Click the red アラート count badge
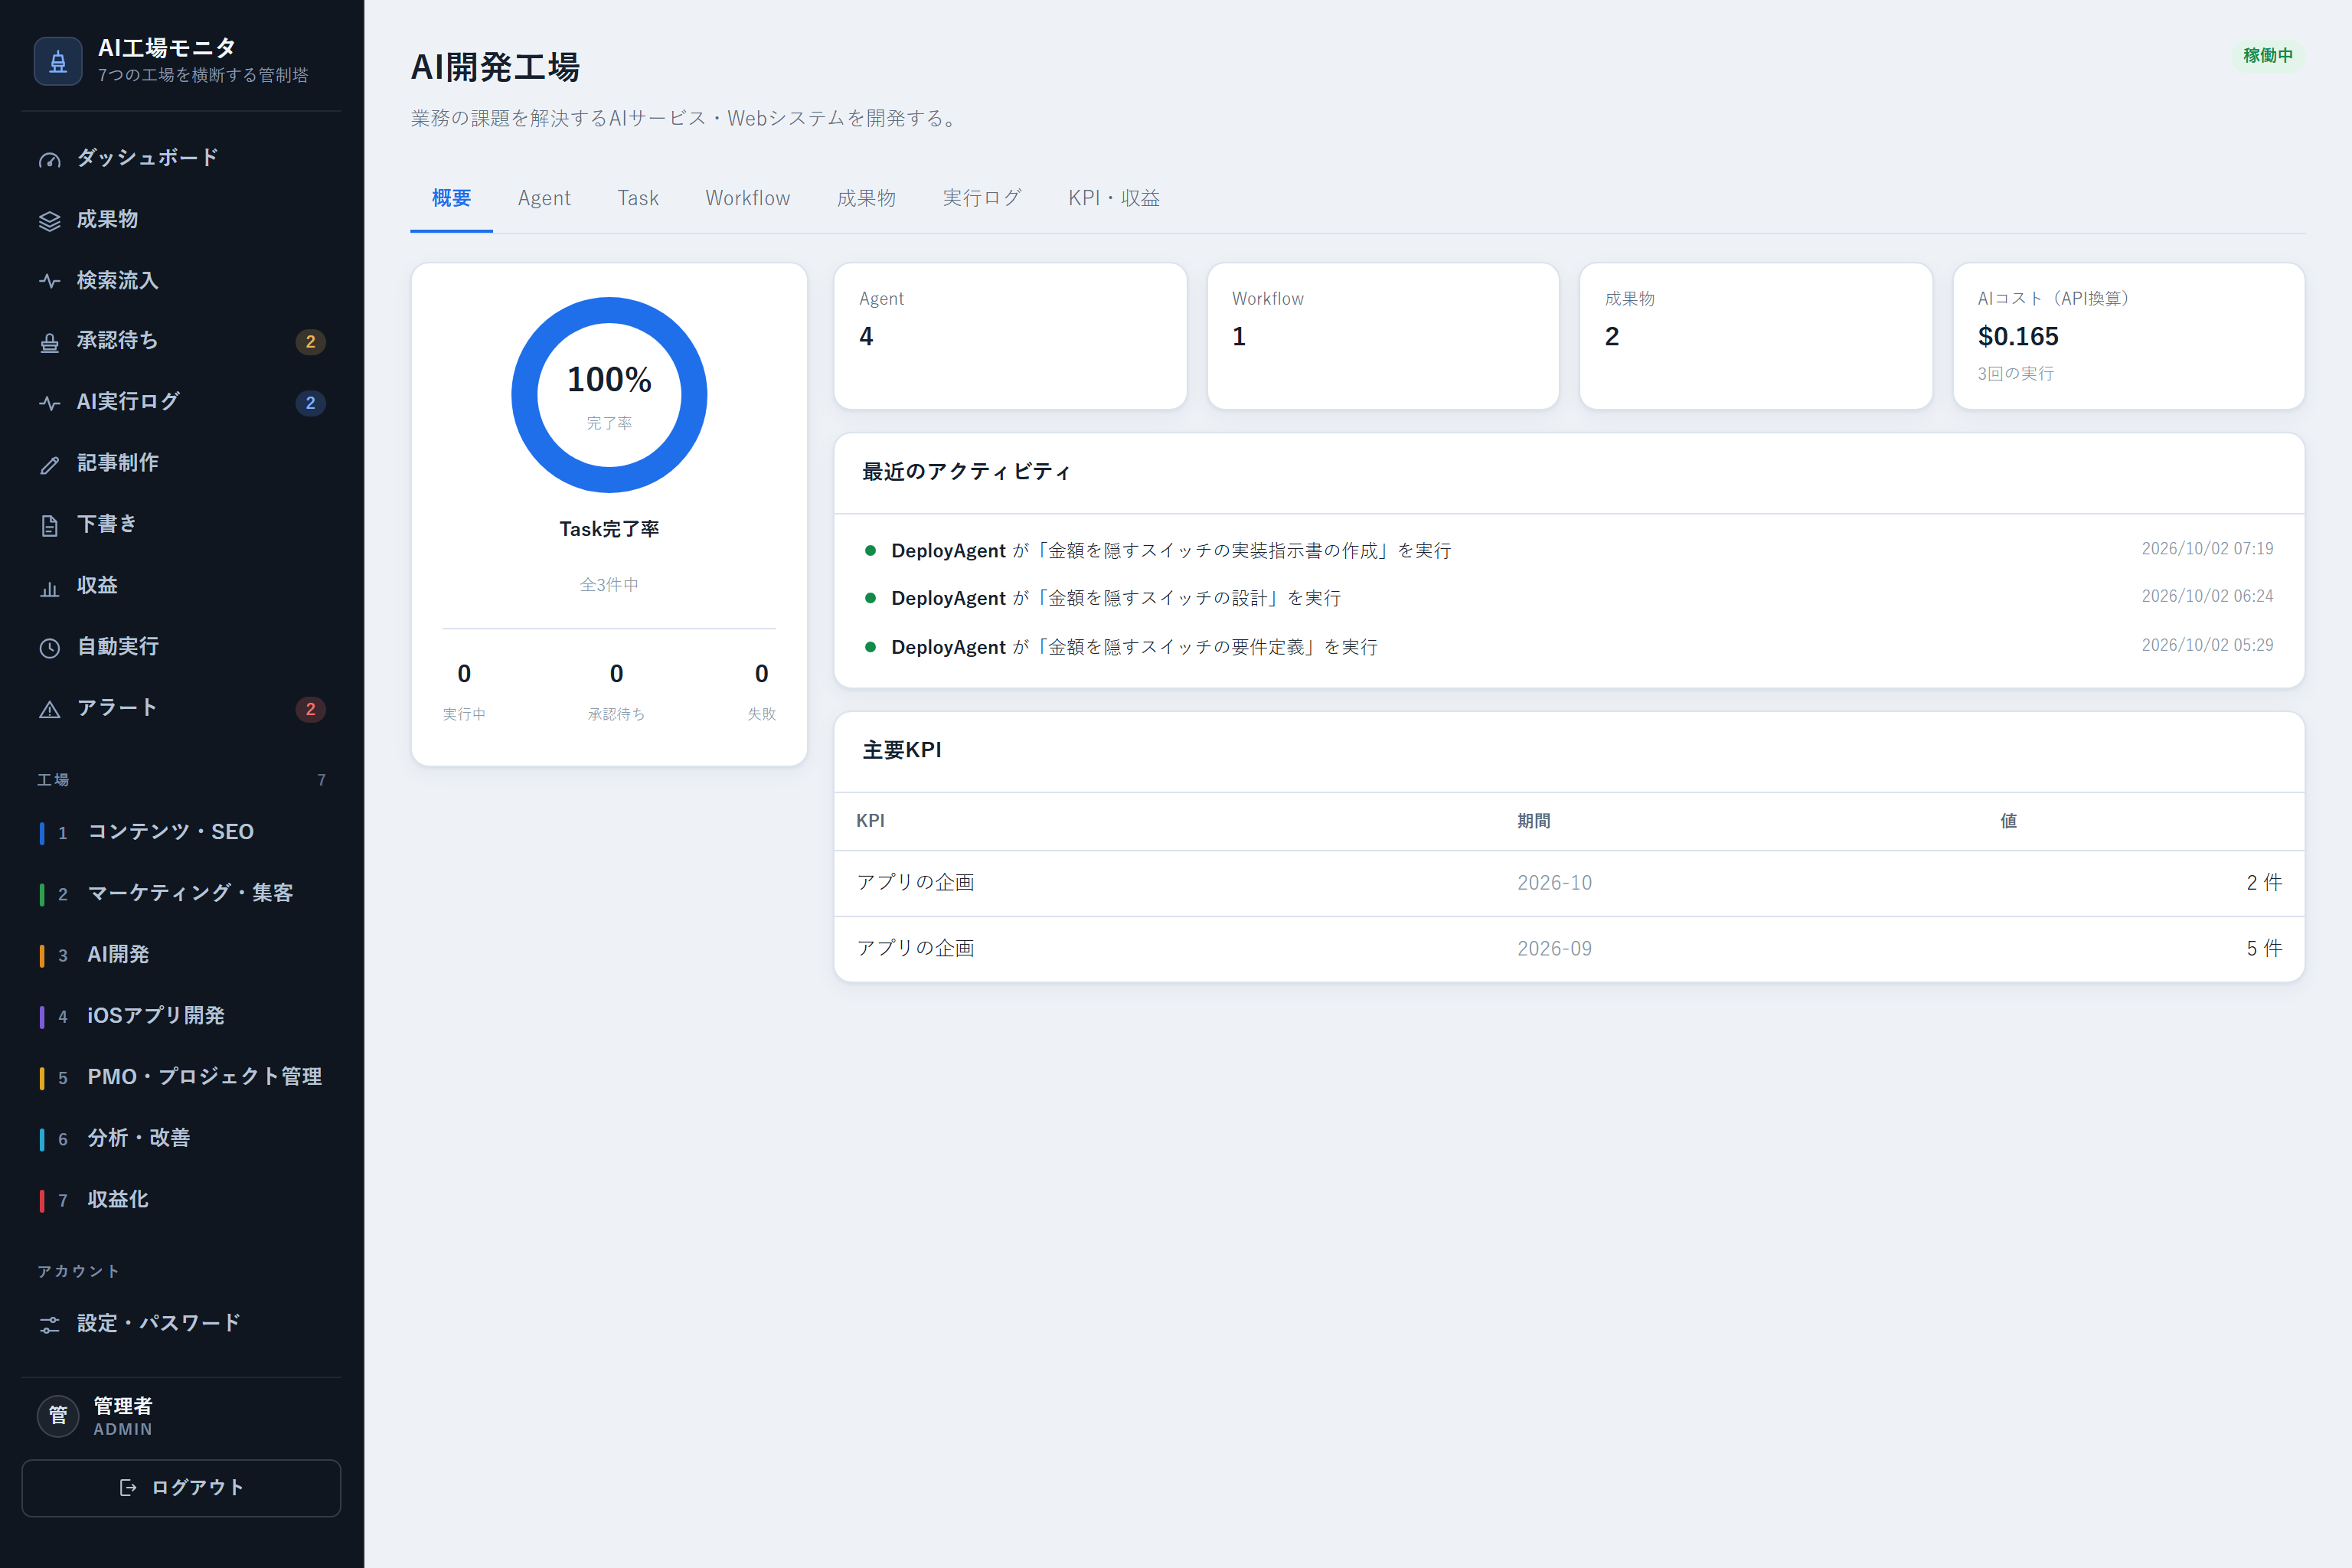The height and width of the screenshot is (1568, 2352). (310, 709)
